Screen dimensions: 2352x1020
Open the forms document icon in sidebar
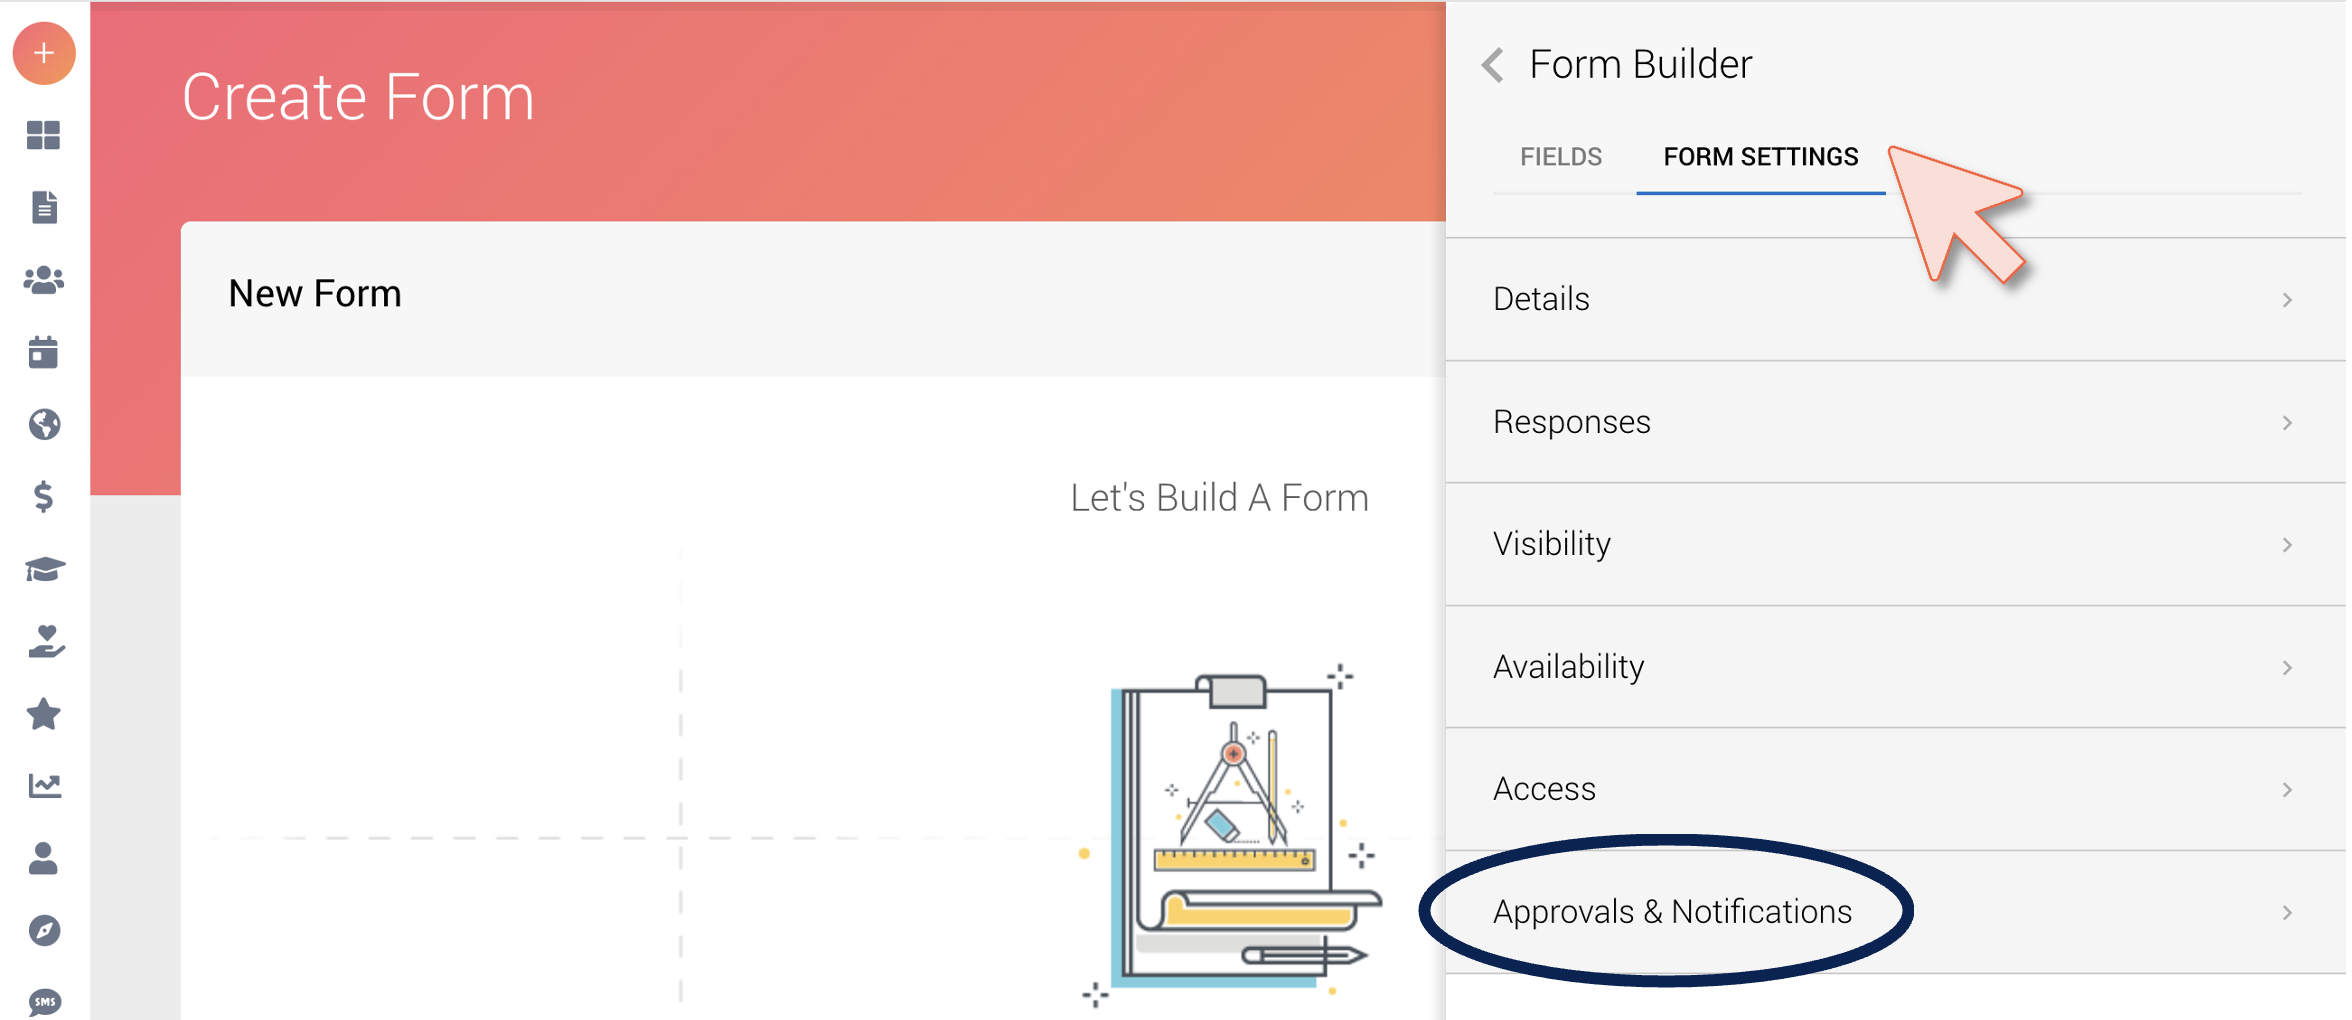click(44, 207)
